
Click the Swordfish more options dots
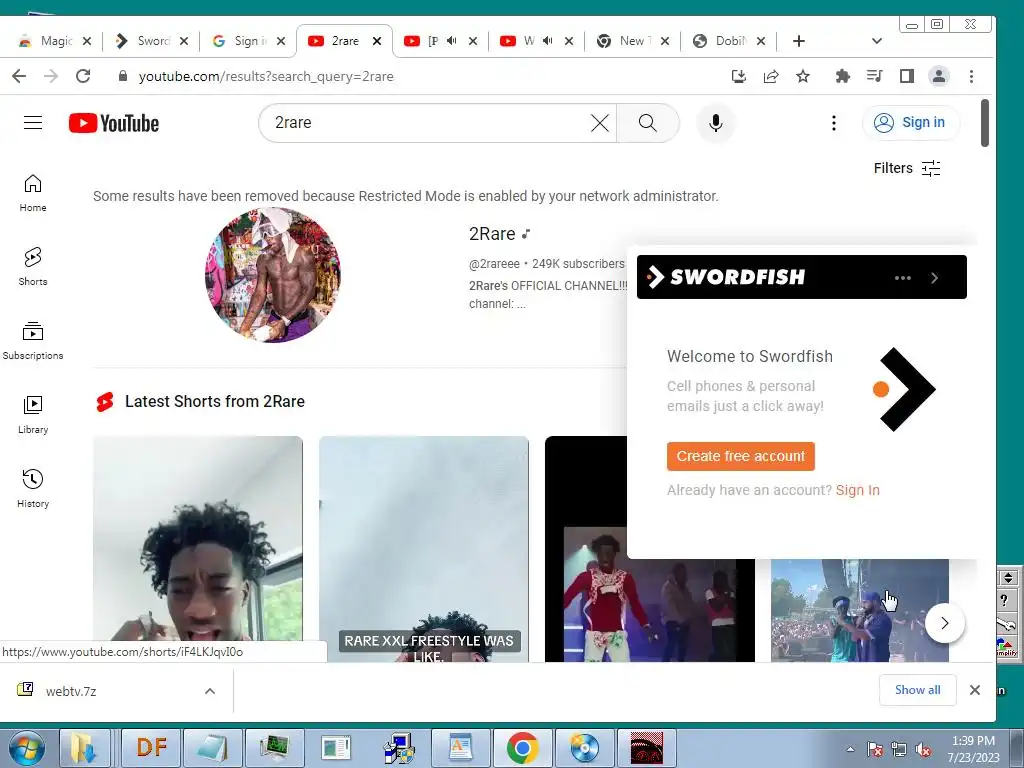903,278
